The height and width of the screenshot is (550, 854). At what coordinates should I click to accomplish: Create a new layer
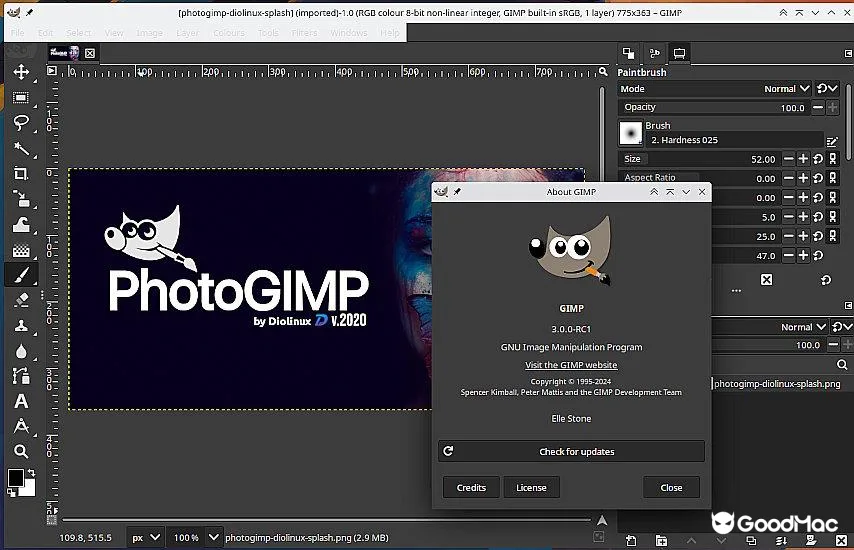[631, 541]
